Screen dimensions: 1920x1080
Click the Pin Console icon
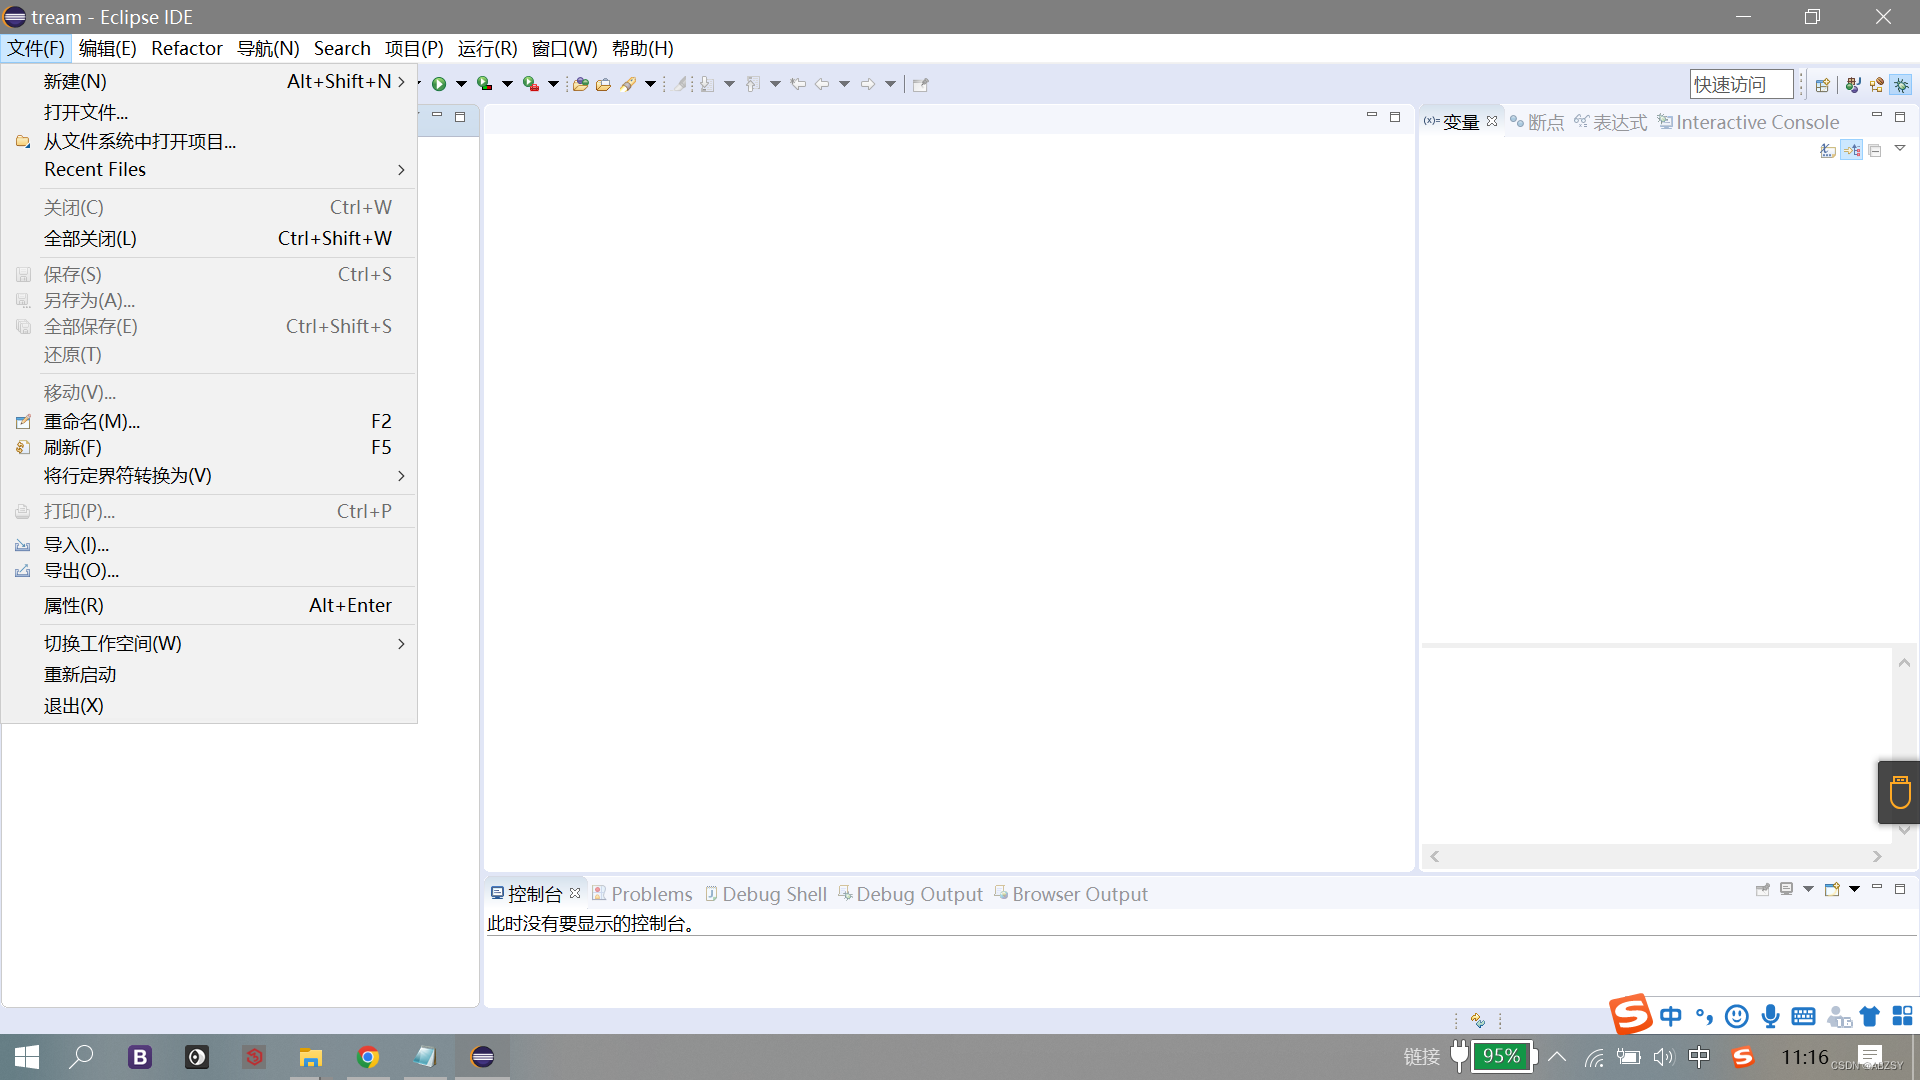1763,889
